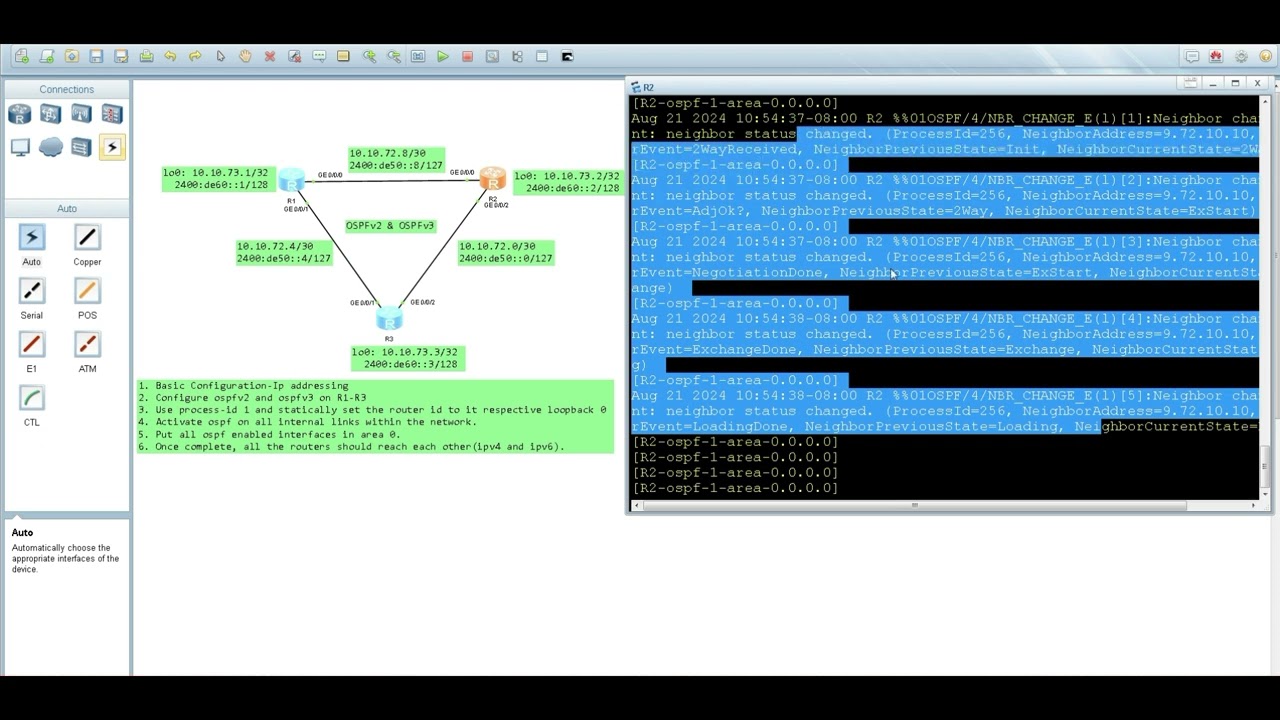
Task: Open the CLI console toolbar icon
Action: pyautogui.click(x=567, y=57)
